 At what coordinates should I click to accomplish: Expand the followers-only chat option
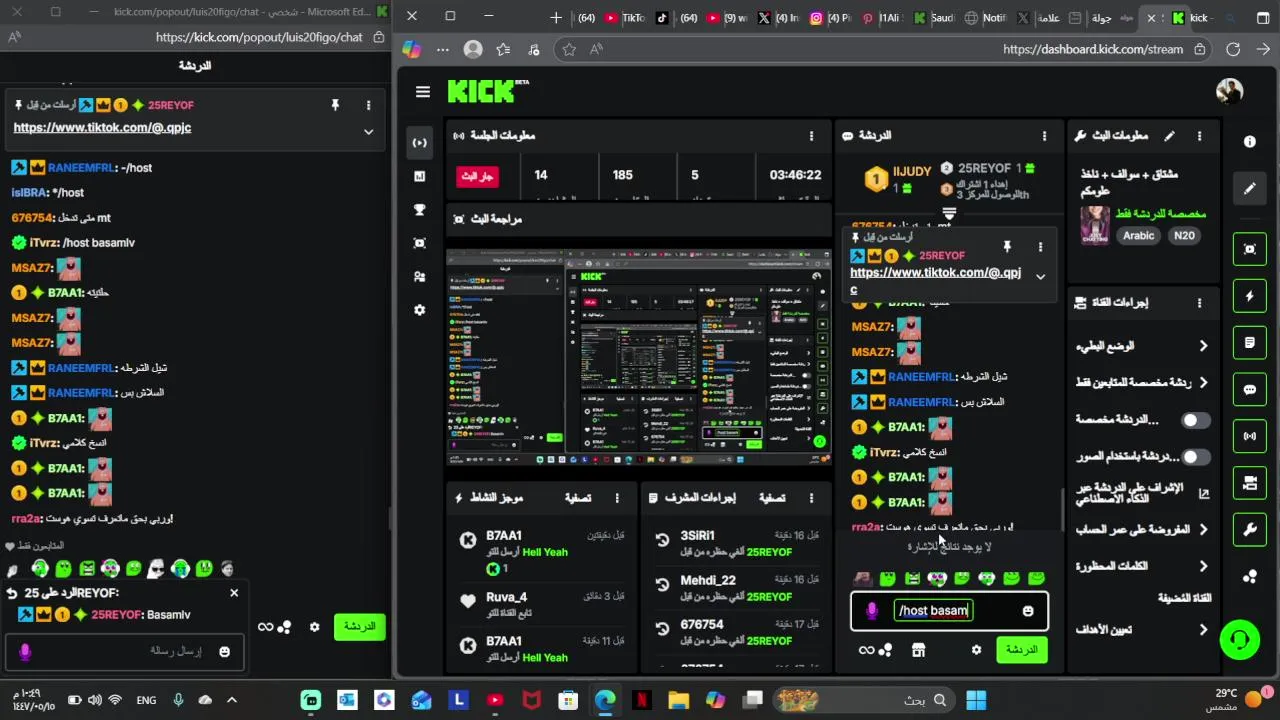coord(1203,383)
